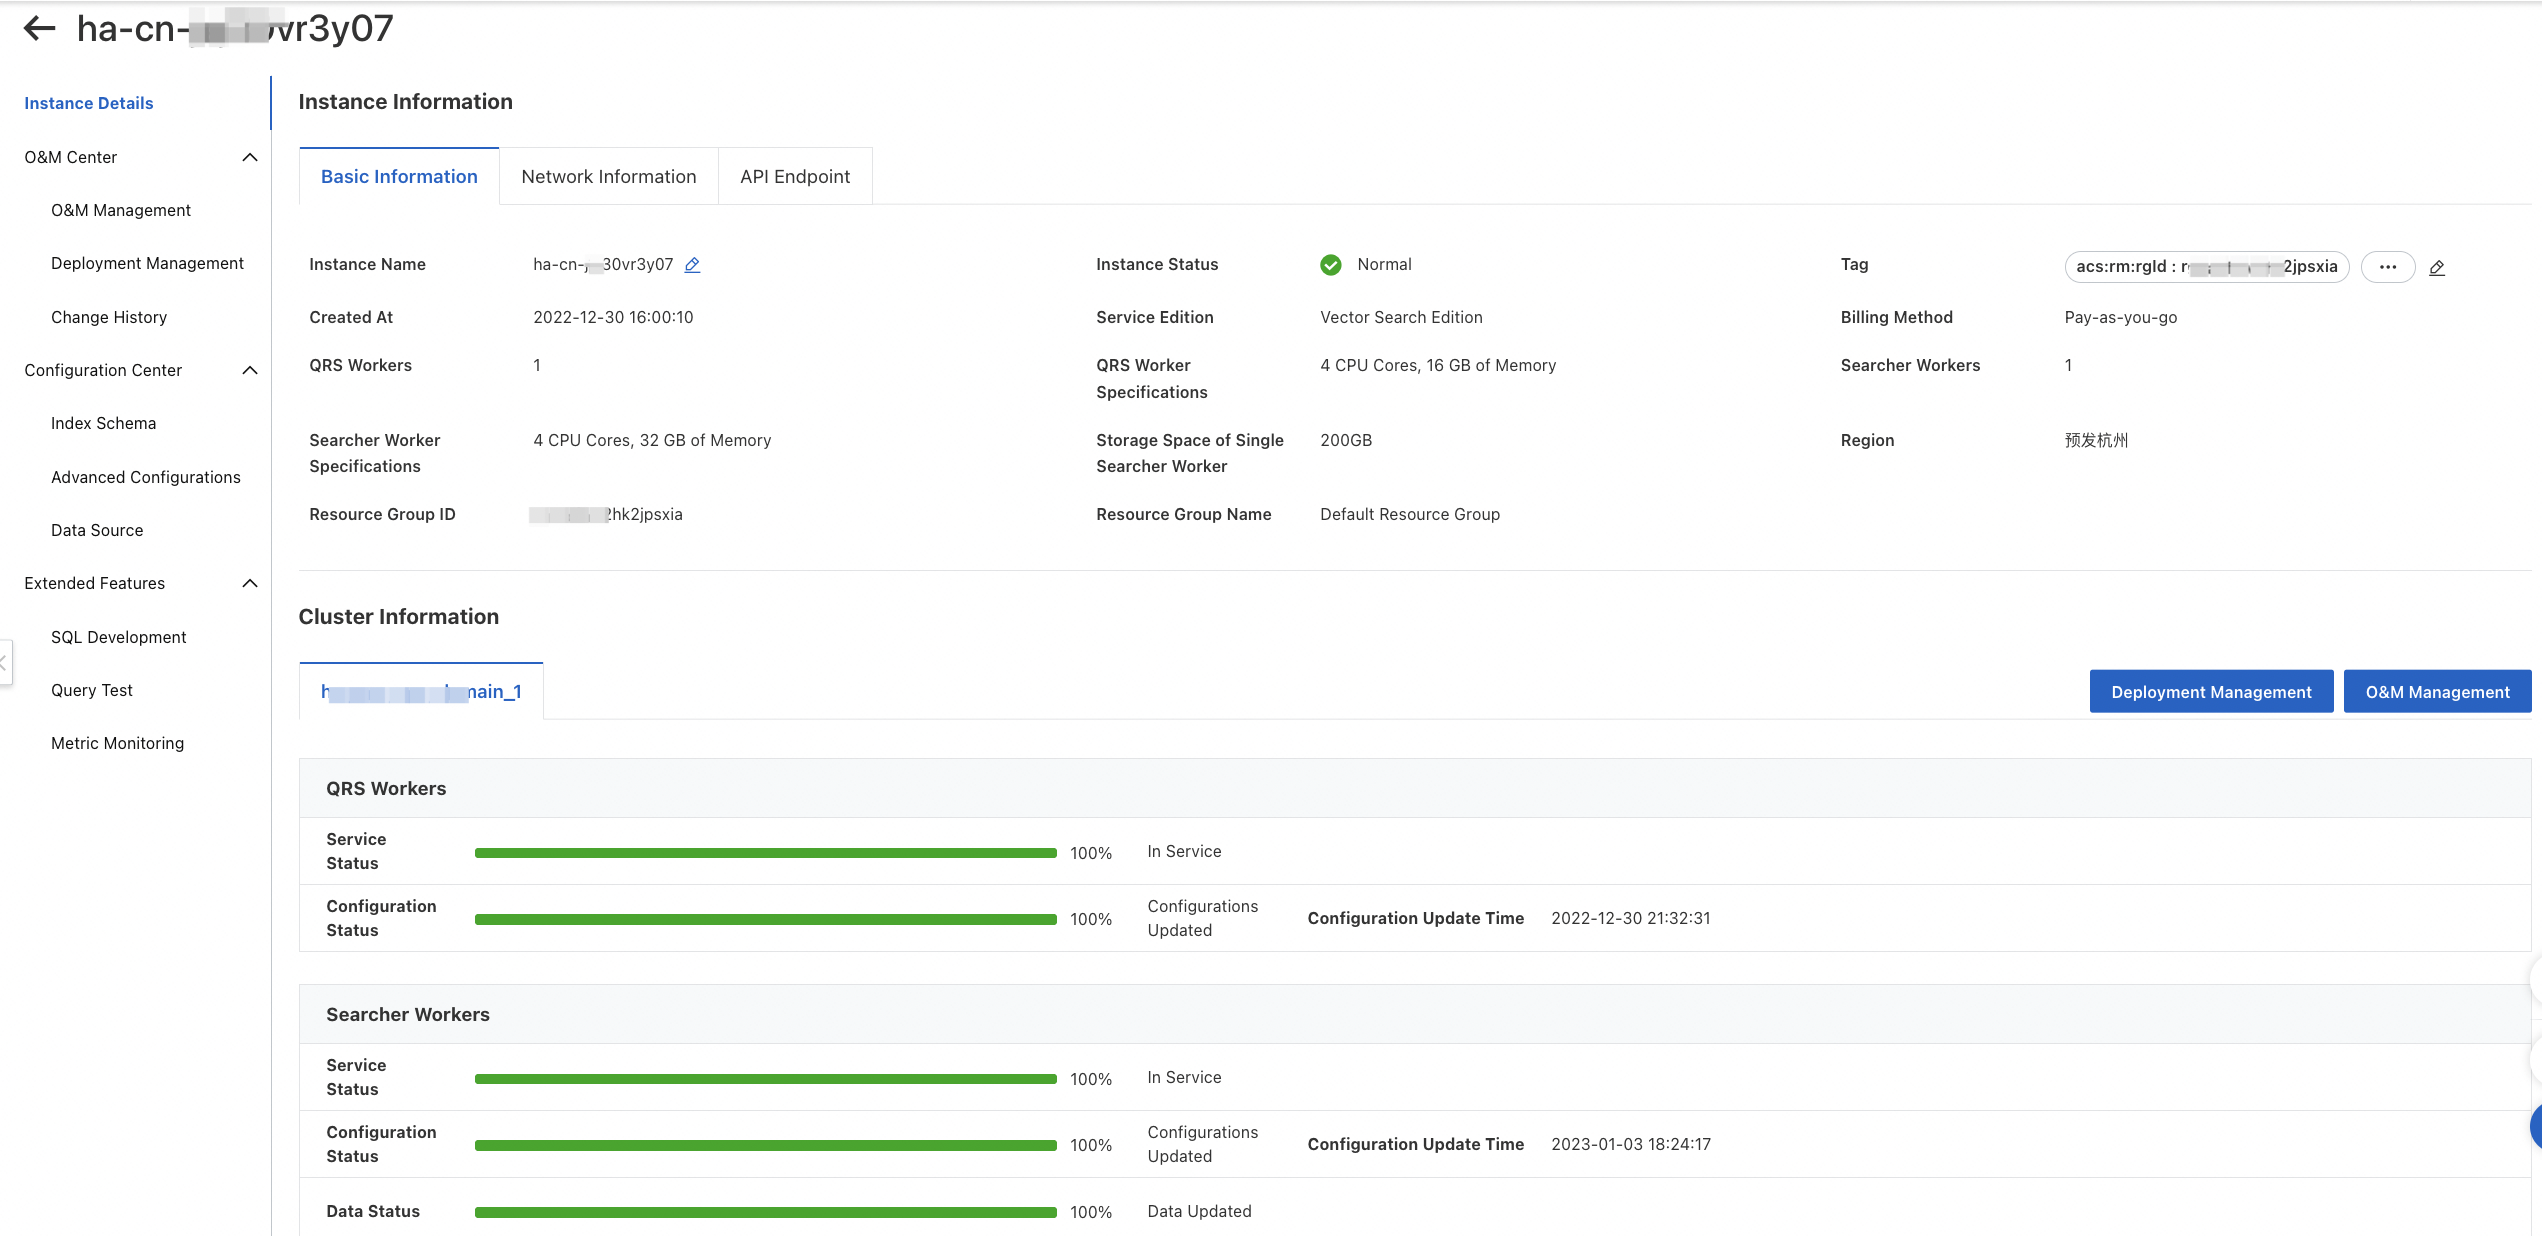Click the O&M Management blue button
This screenshot has width=2542, height=1236.
click(2436, 692)
